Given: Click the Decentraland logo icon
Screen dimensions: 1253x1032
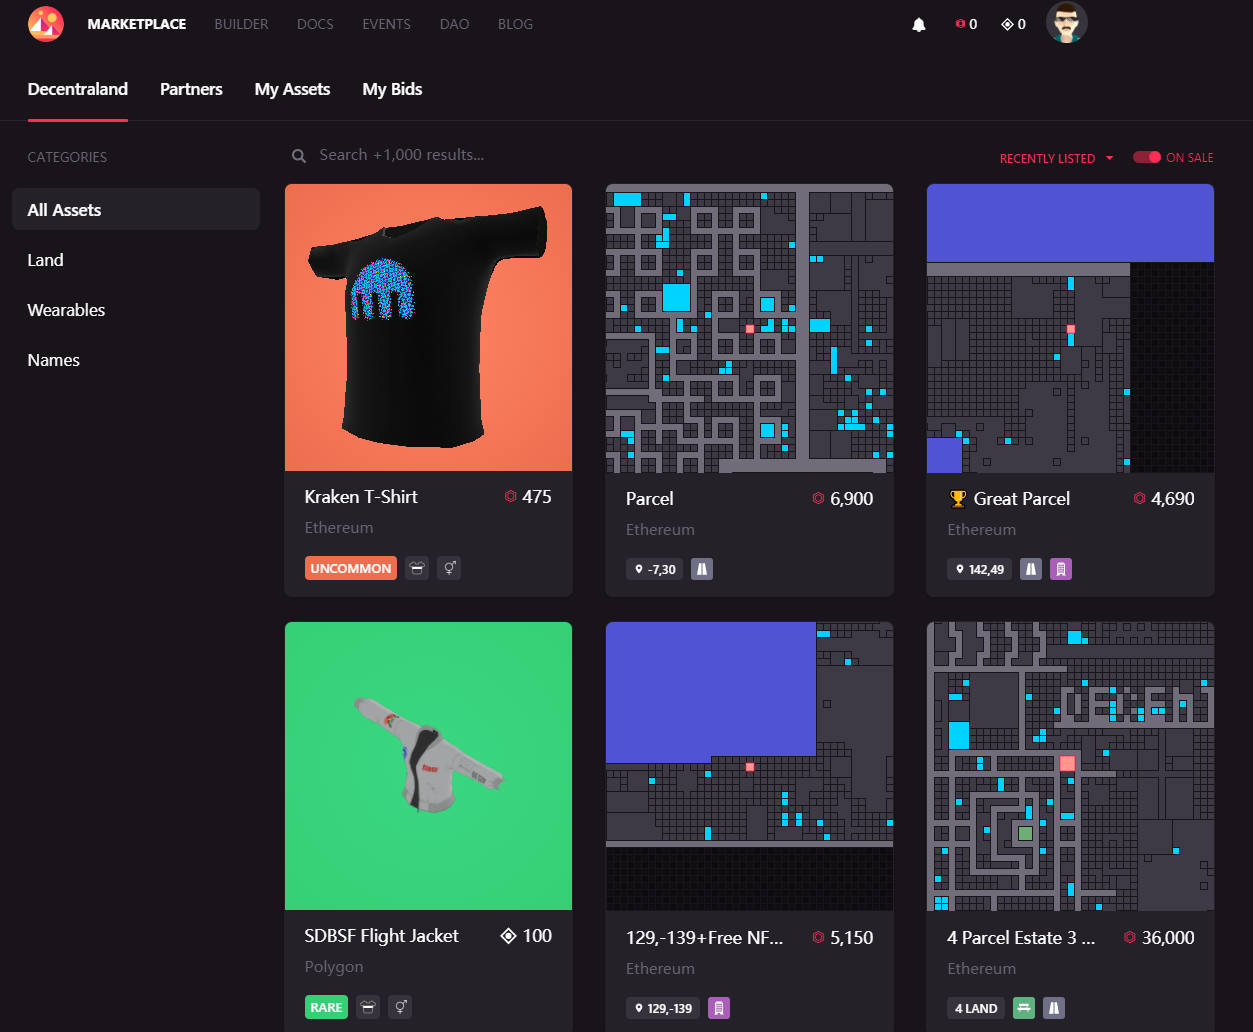Looking at the screenshot, I should pyautogui.click(x=46, y=24).
